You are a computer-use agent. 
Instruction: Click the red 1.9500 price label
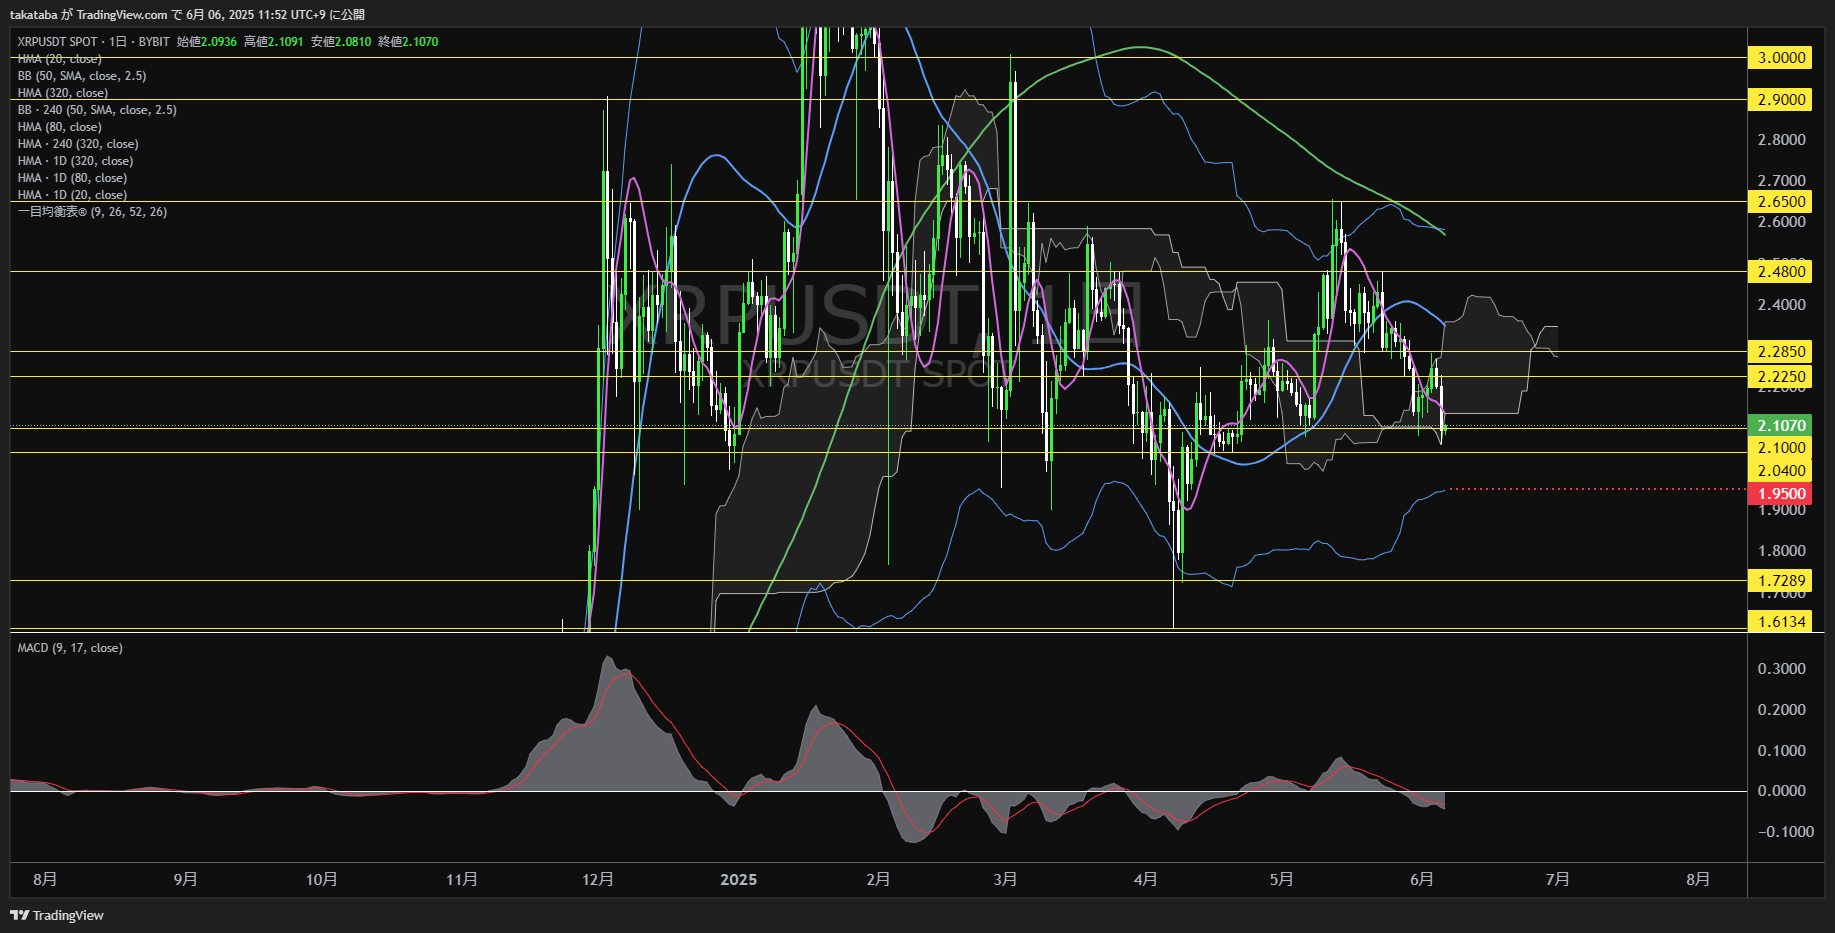pos(1780,494)
